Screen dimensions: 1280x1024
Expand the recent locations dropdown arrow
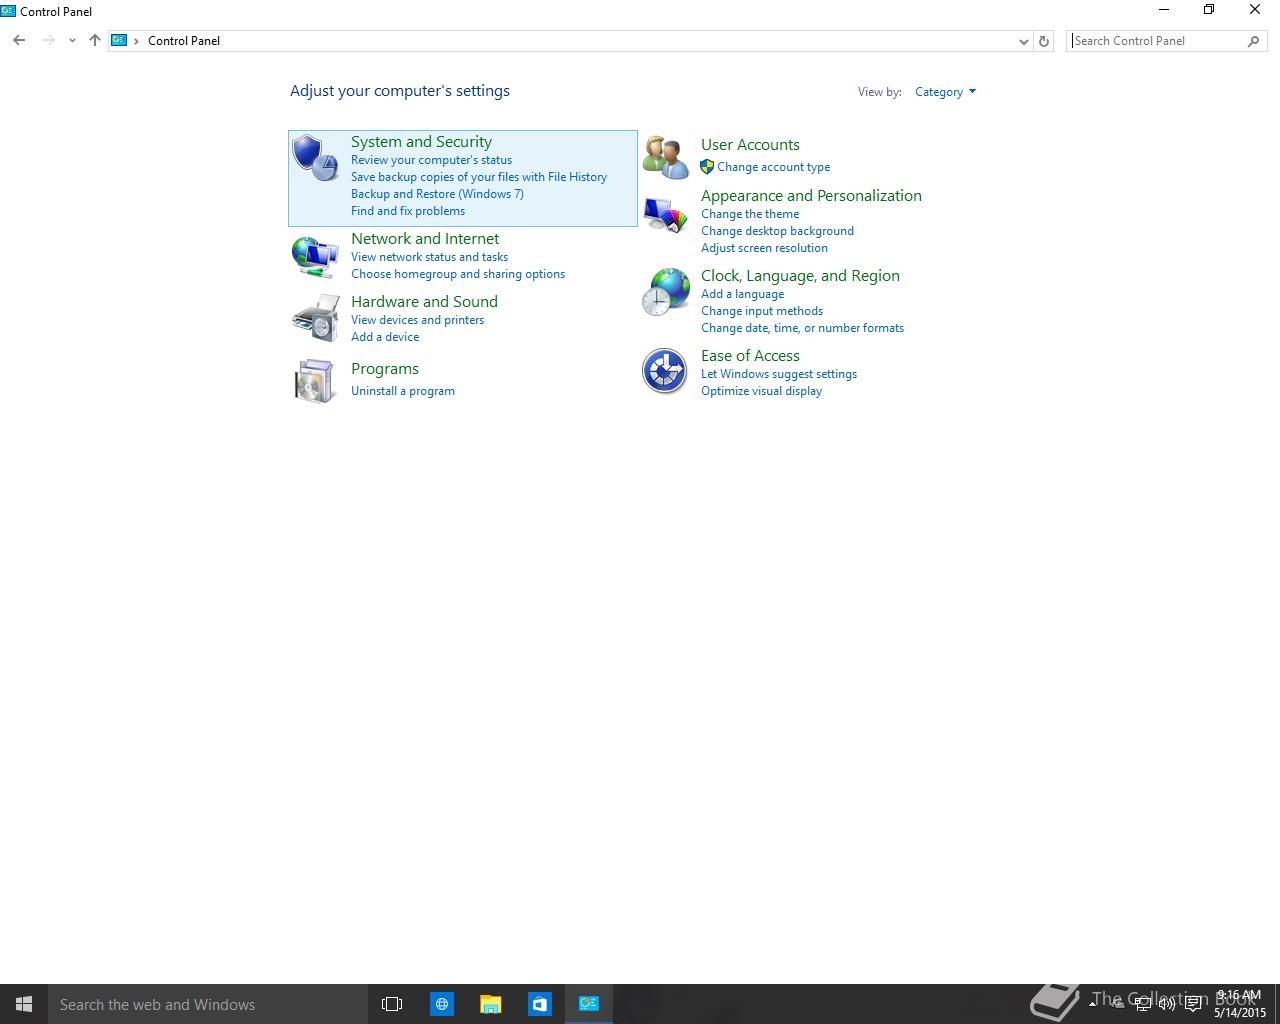pos(72,41)
